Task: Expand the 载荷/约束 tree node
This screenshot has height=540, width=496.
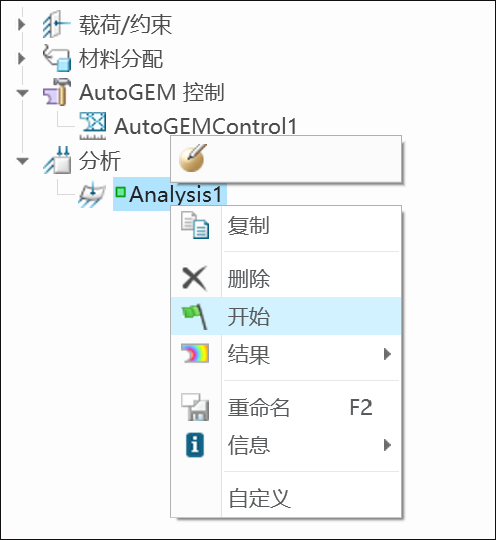Action: point(21,24)
